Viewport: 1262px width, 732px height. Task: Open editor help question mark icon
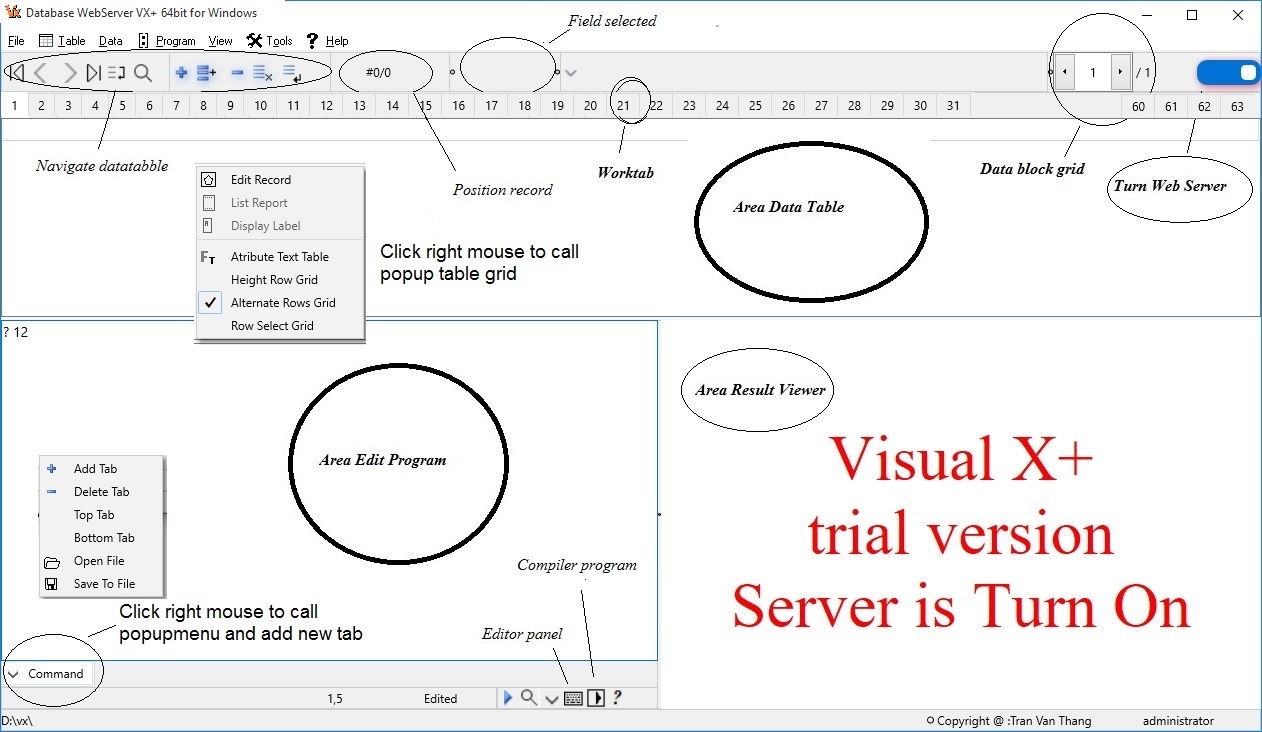pos(617,698)
